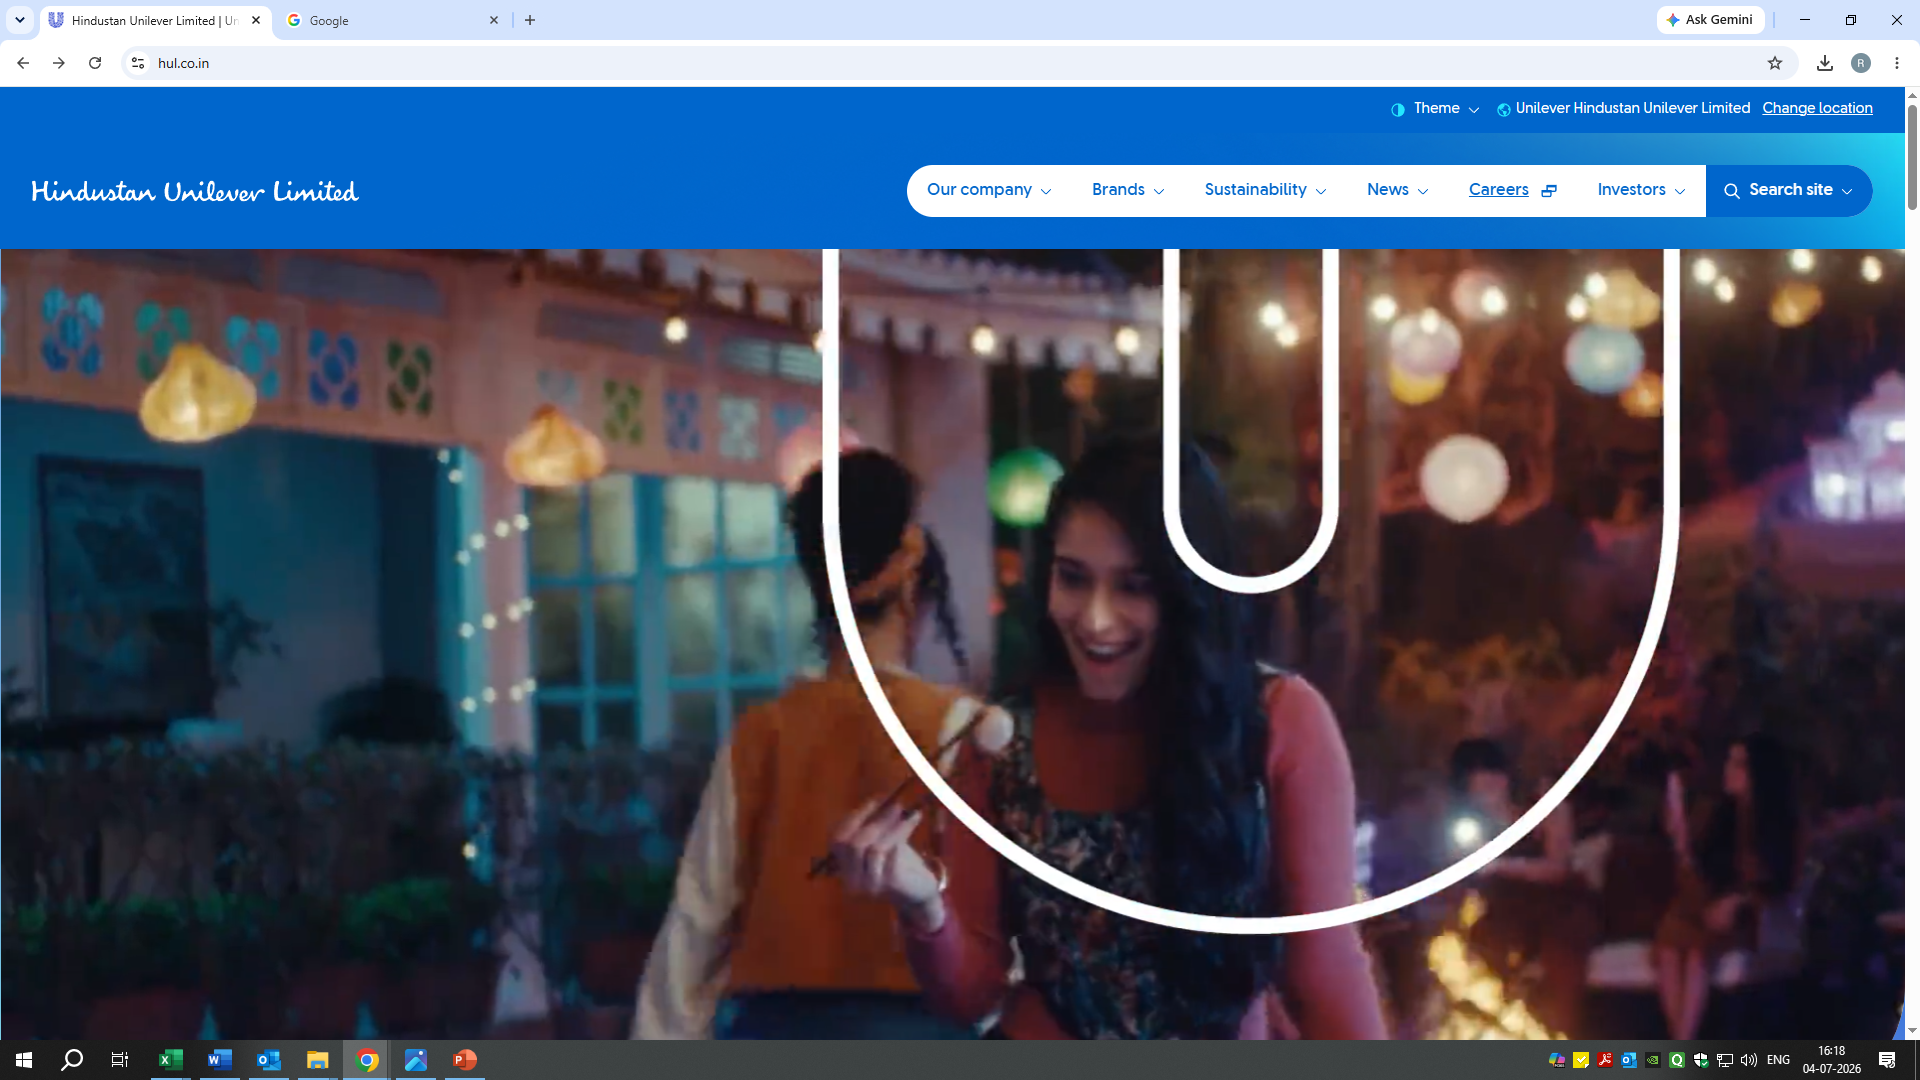Click the Change location link
The image size is (1920, 1080).
pyautogui.click(x=1817, y=108)
